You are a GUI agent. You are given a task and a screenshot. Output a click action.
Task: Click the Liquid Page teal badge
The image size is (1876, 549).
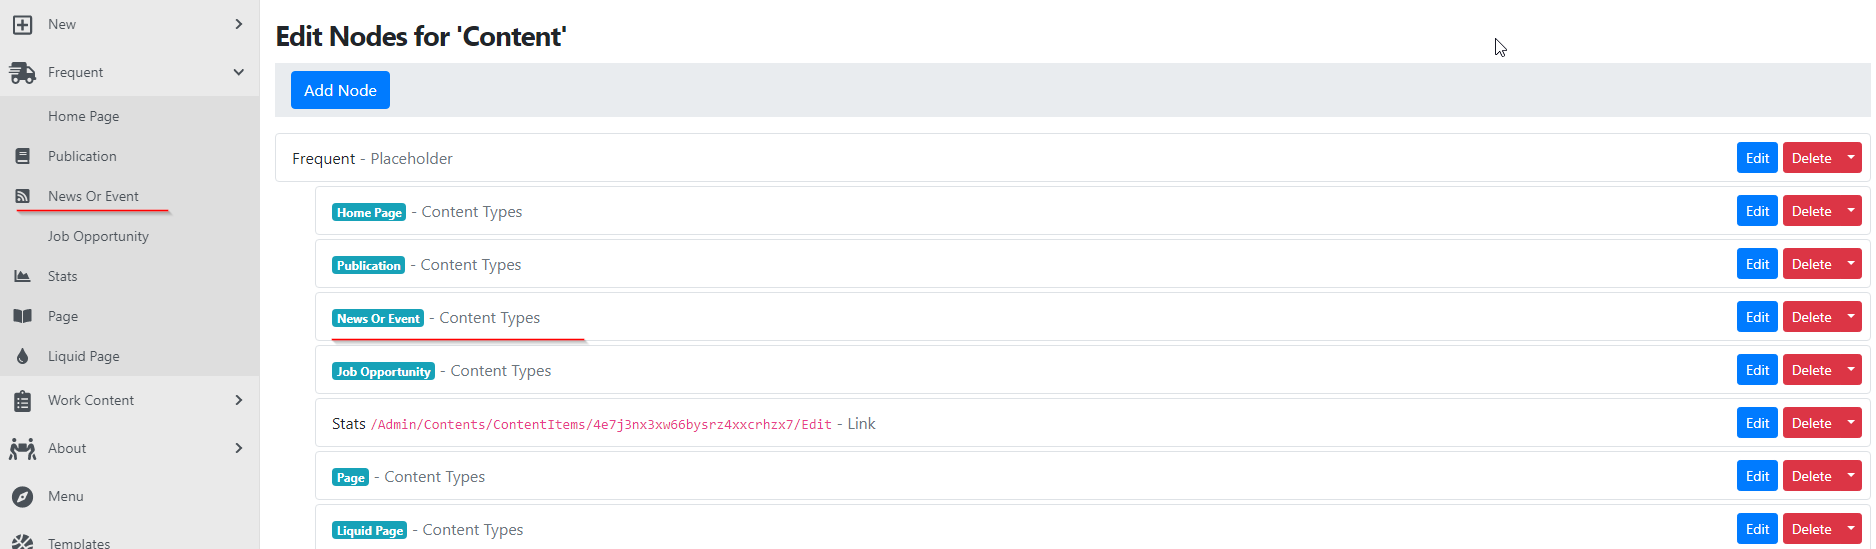369,530
